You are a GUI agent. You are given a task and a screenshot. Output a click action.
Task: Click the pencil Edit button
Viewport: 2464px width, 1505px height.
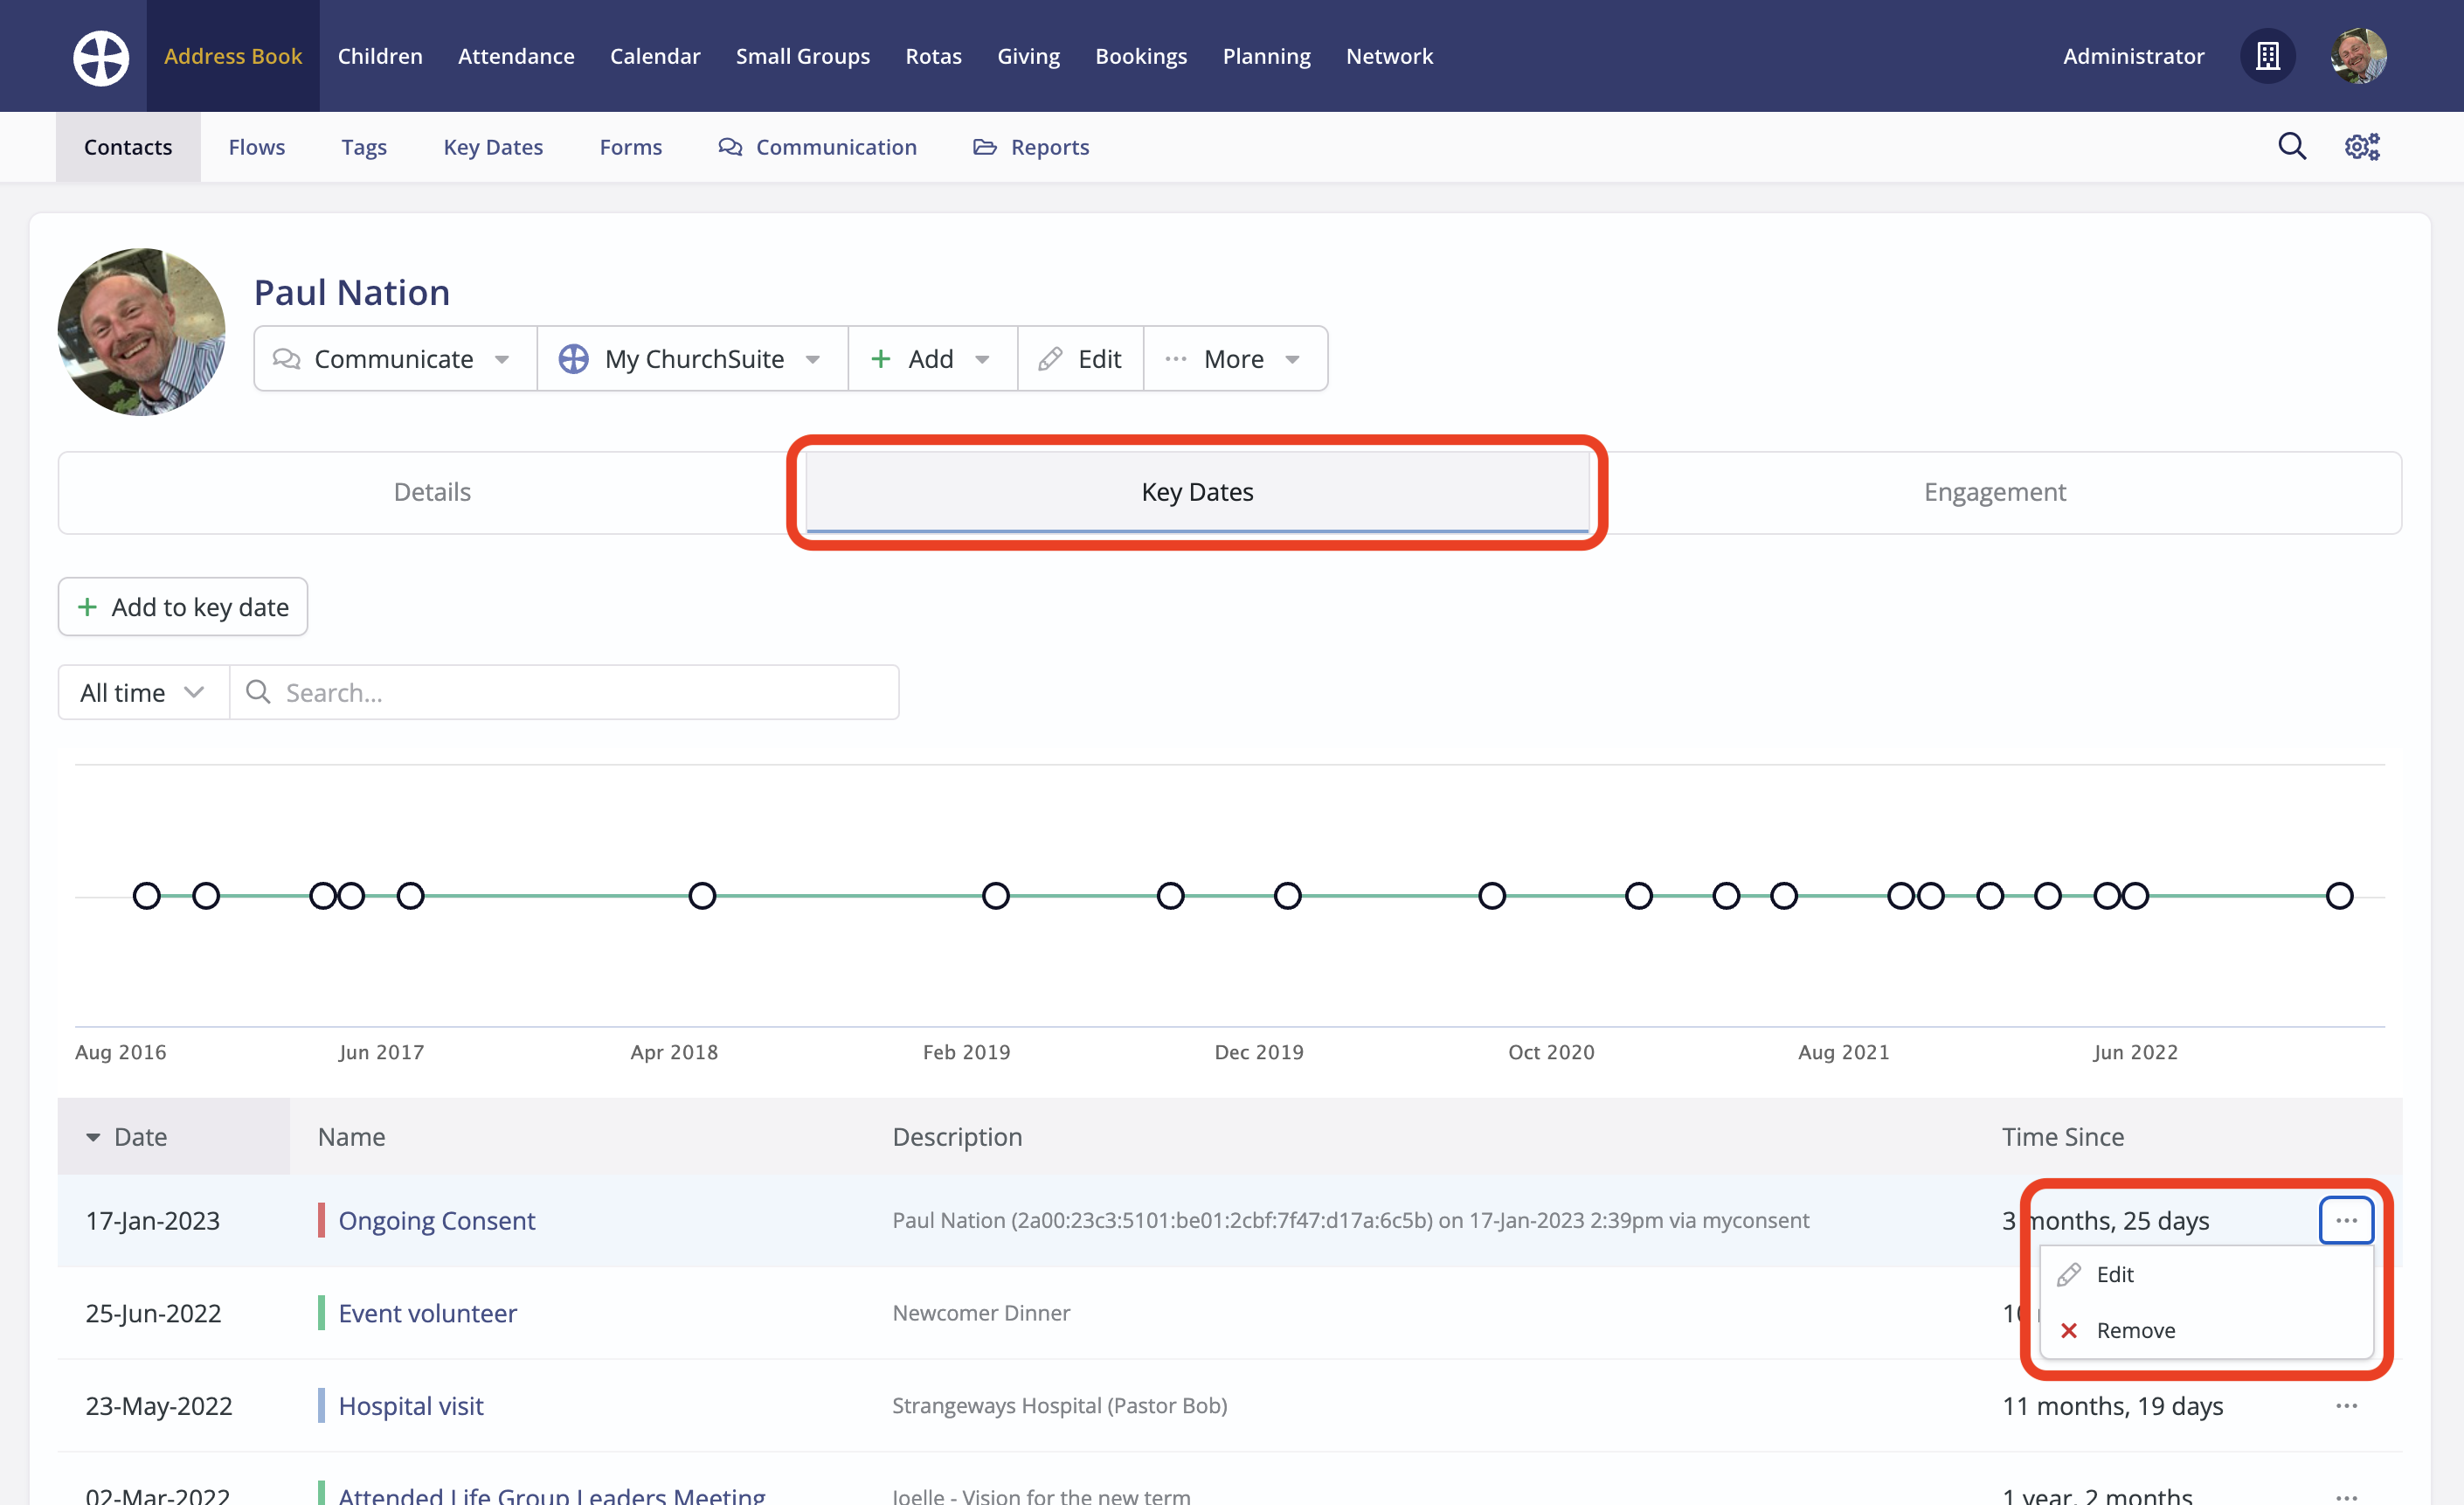(x=1080, y=359)
